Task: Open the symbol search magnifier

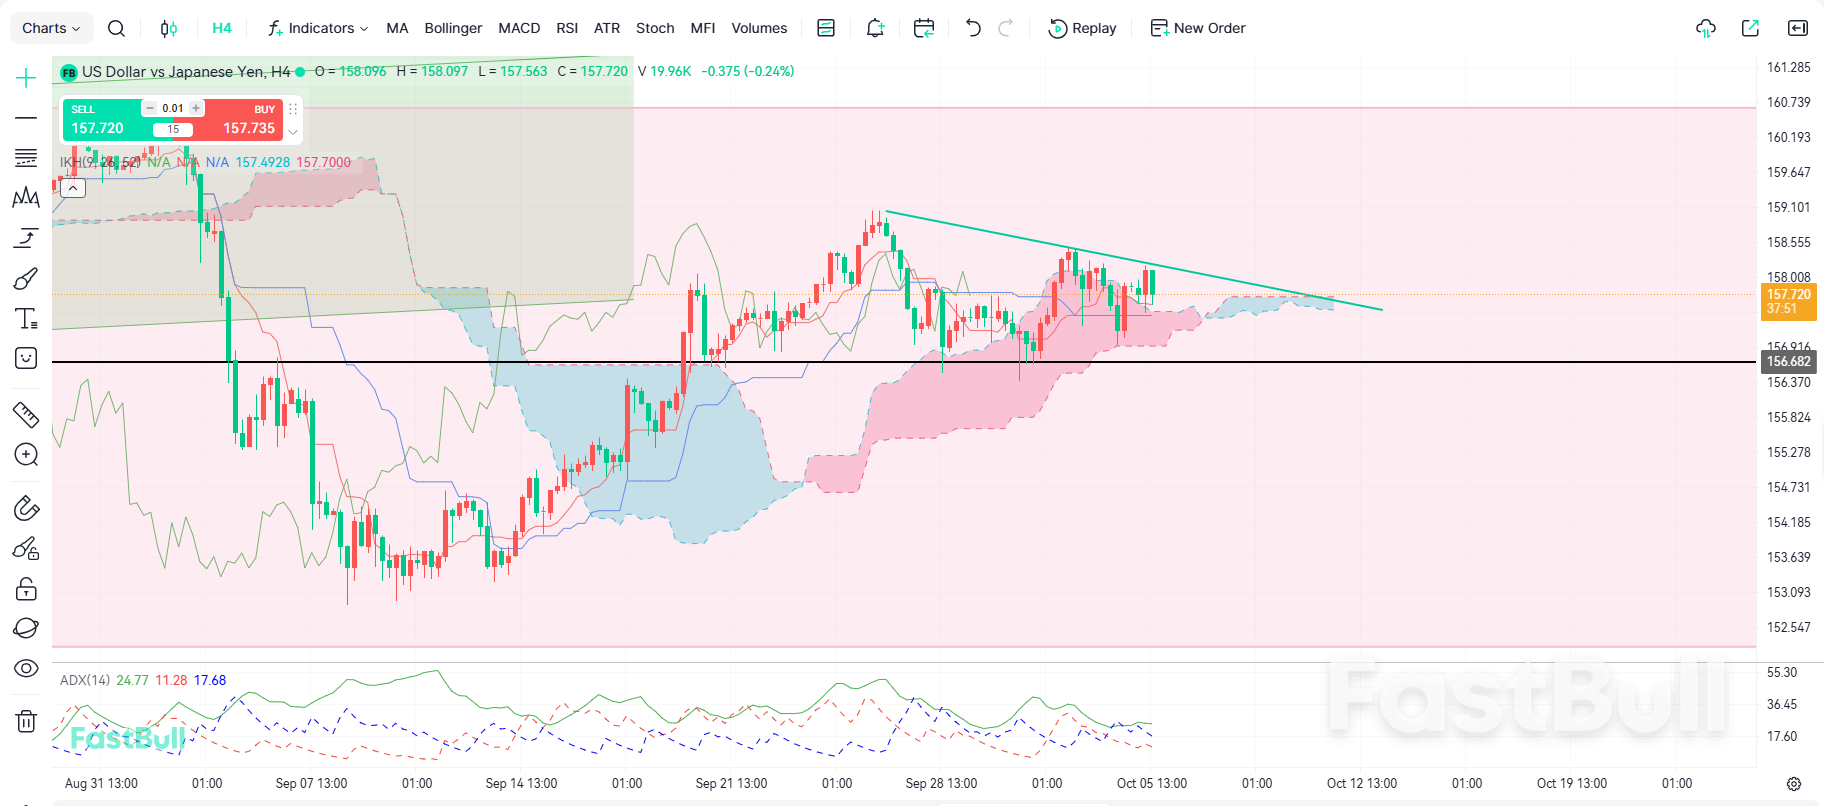Action: point(116,28)
